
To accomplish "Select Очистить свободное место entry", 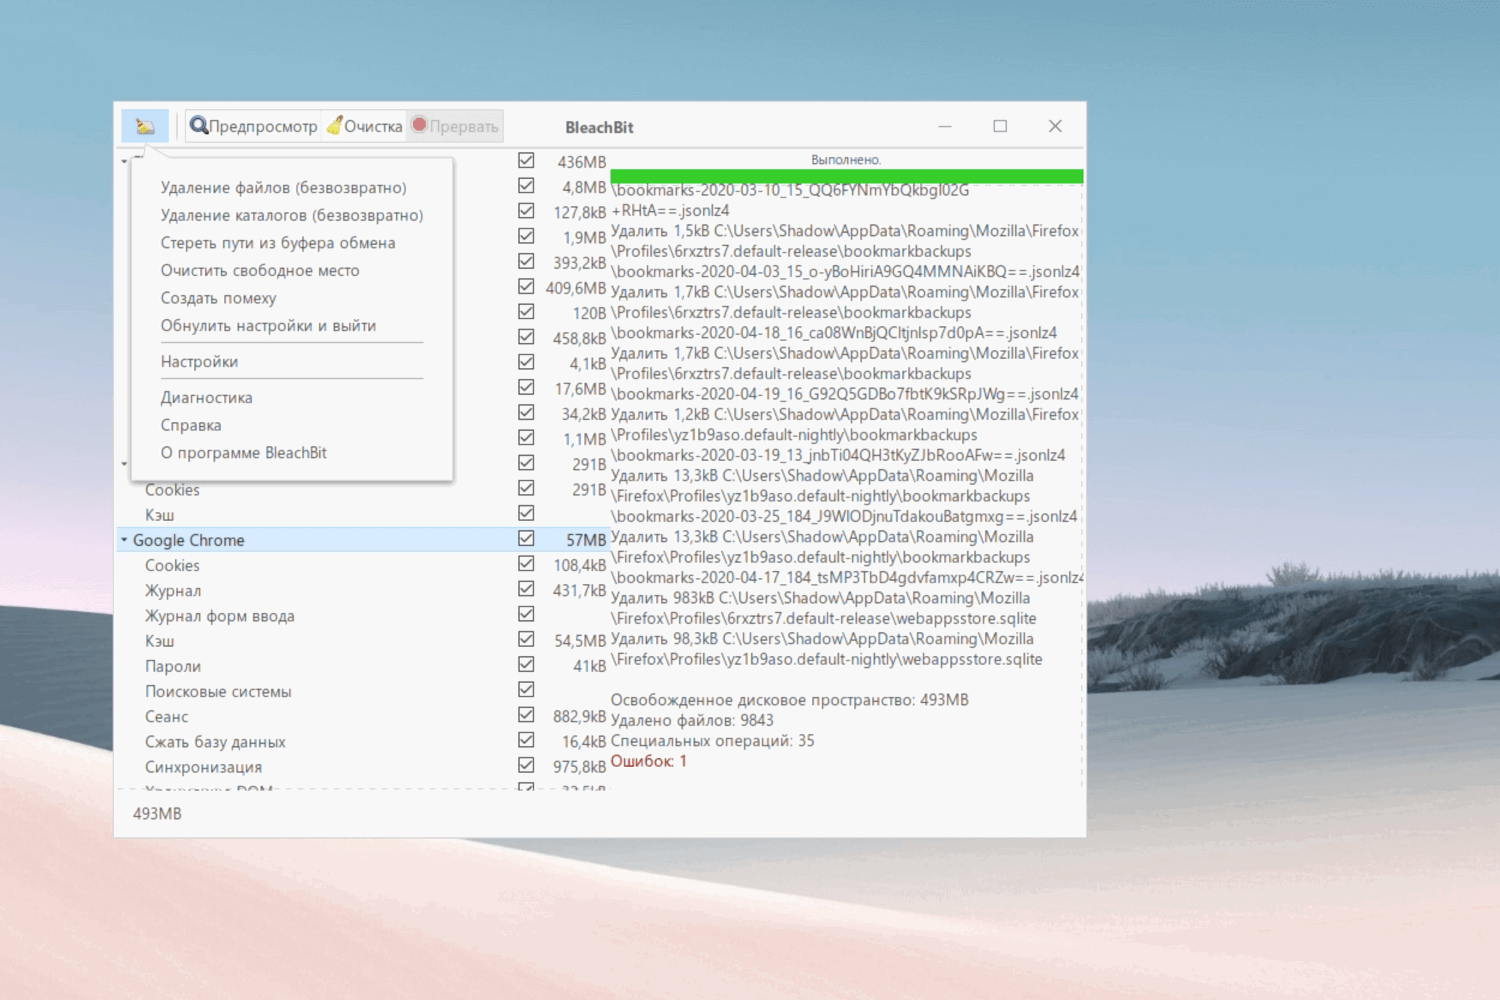I will 259,270.
